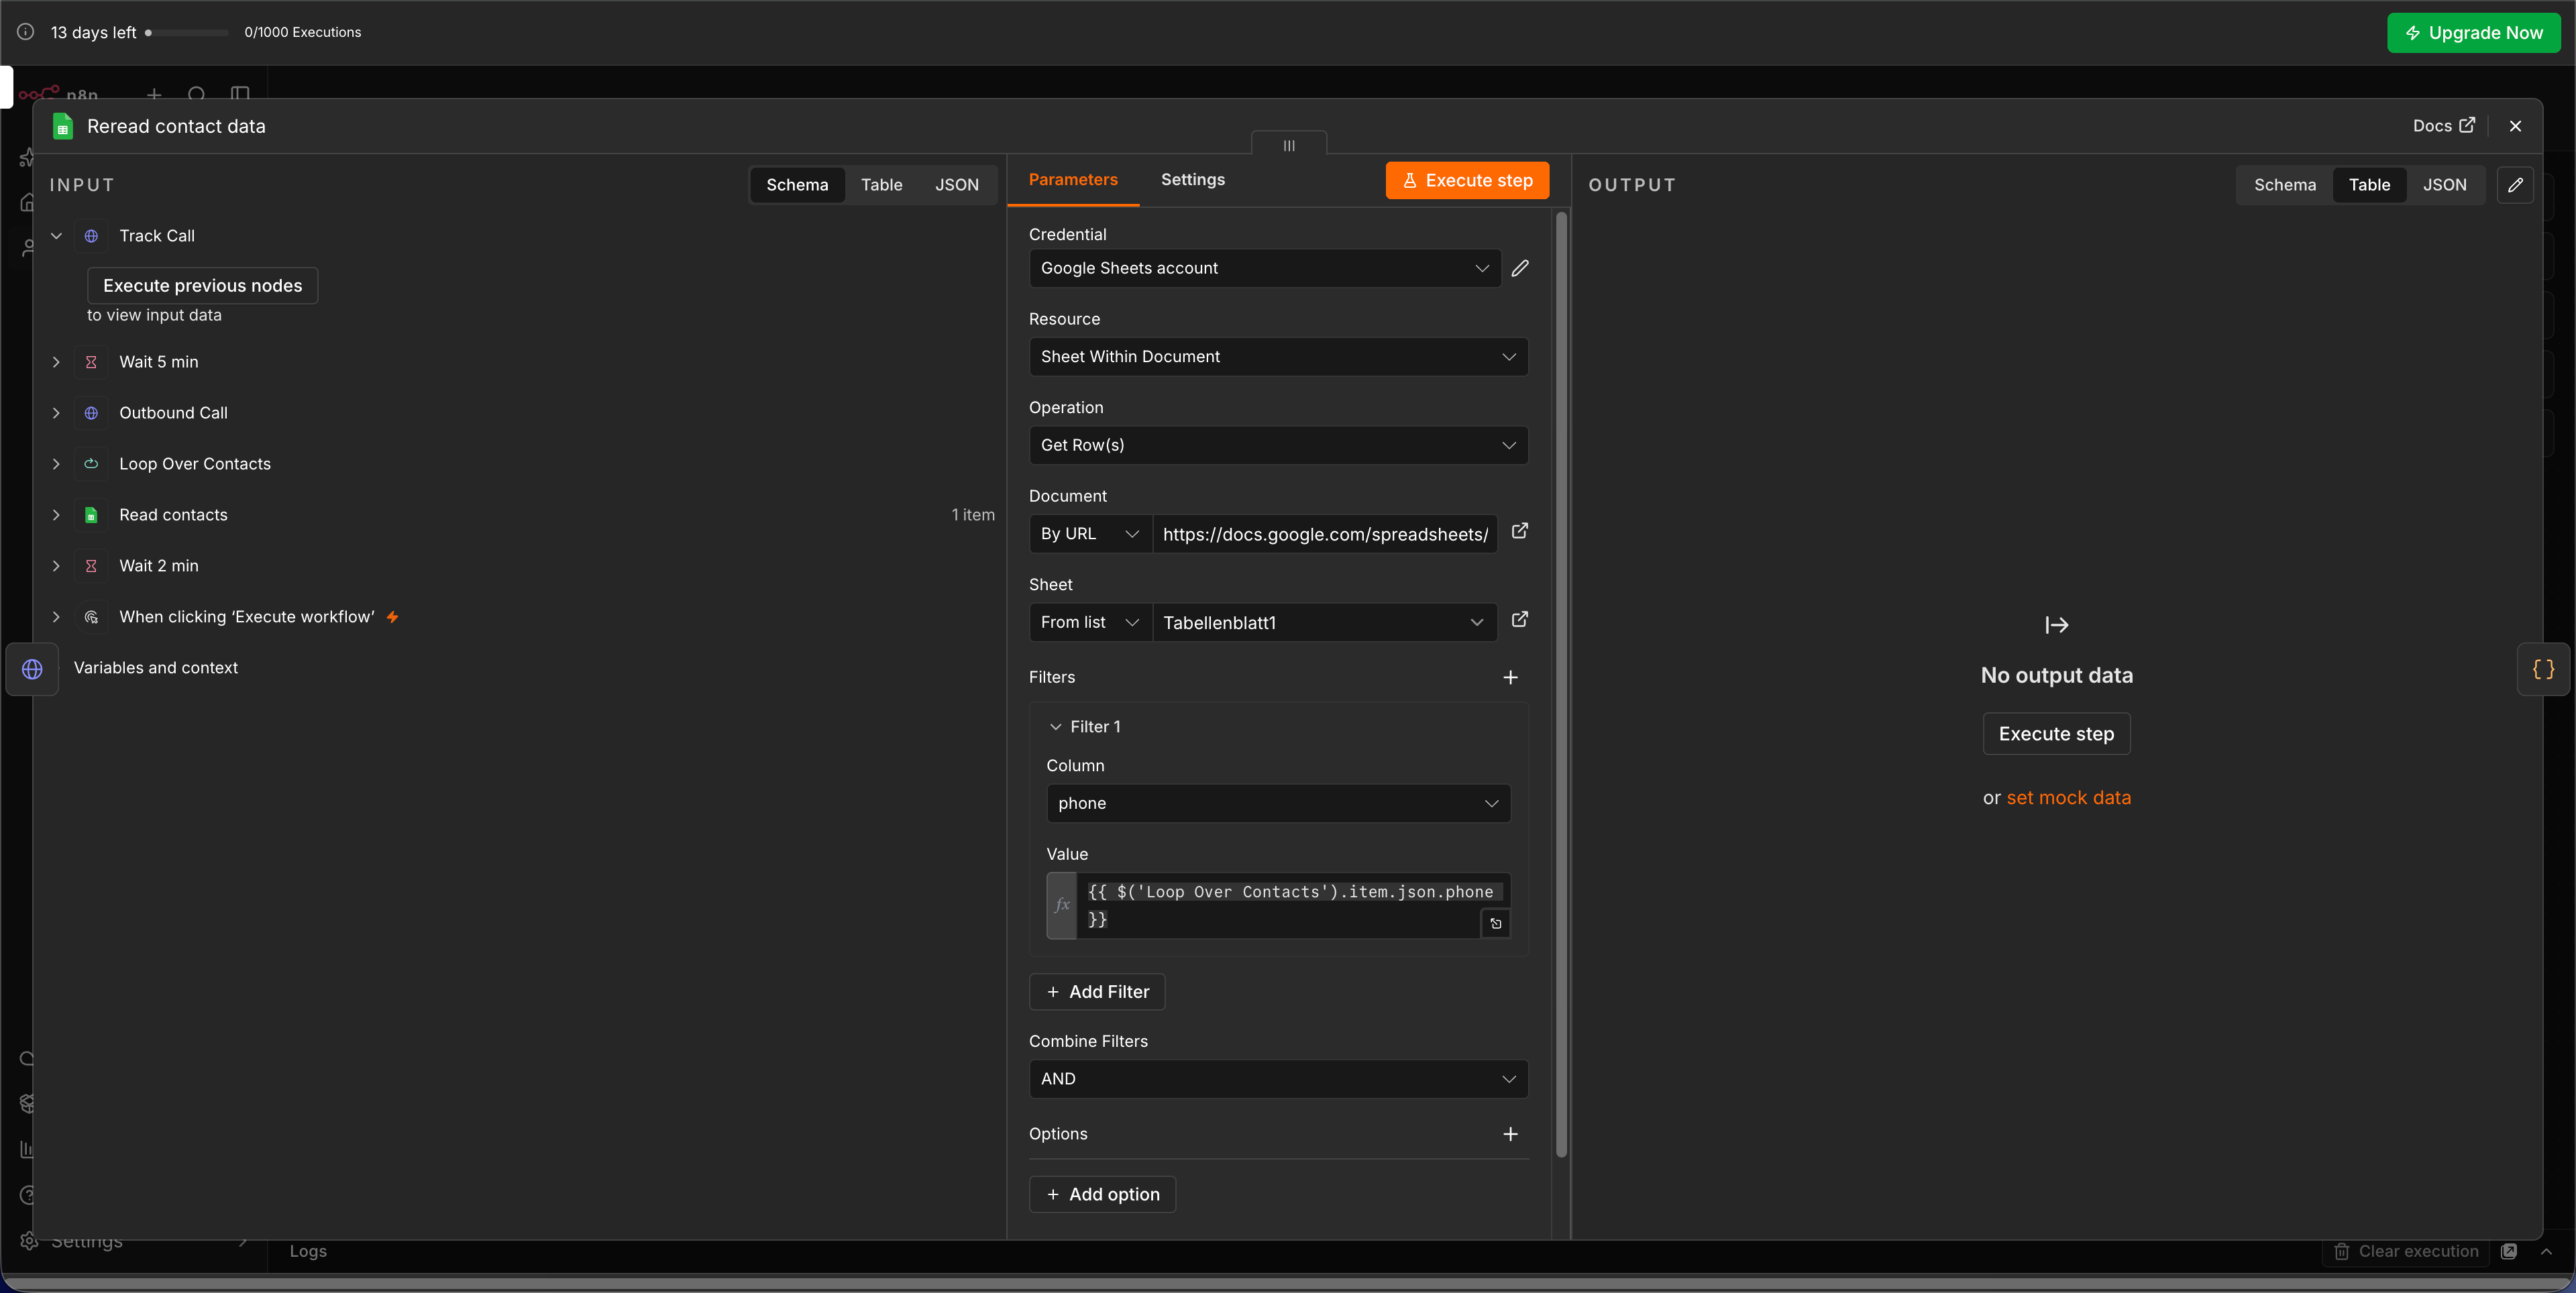The height and width of the screenshot is (1293, 2576).
Task: Open the By URL mode dropdown
Action: pos(1090,534)
